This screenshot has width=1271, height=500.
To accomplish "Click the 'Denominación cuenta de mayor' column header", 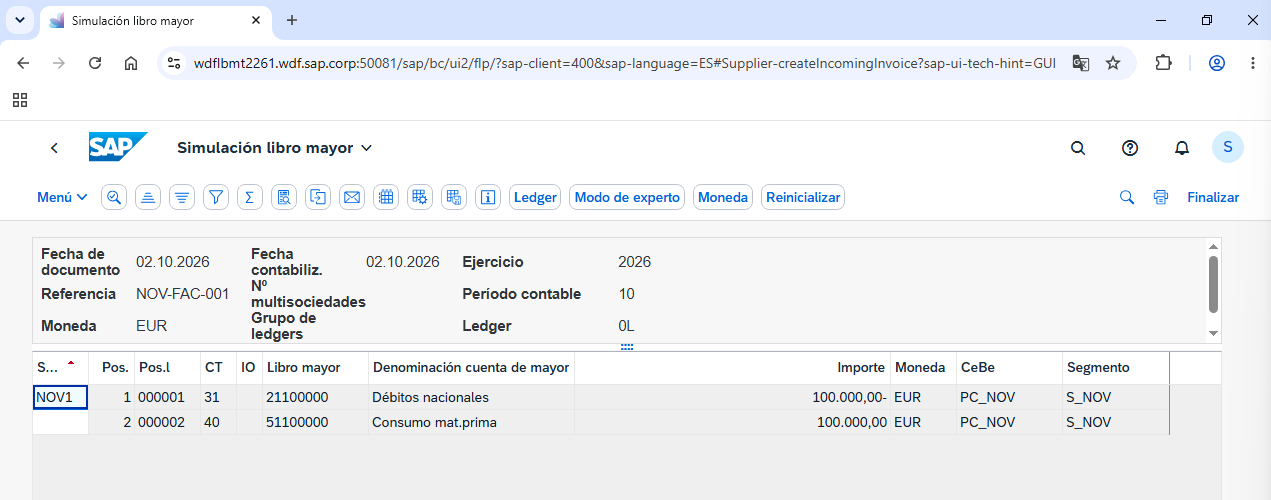I will click(x=471, y=367).
